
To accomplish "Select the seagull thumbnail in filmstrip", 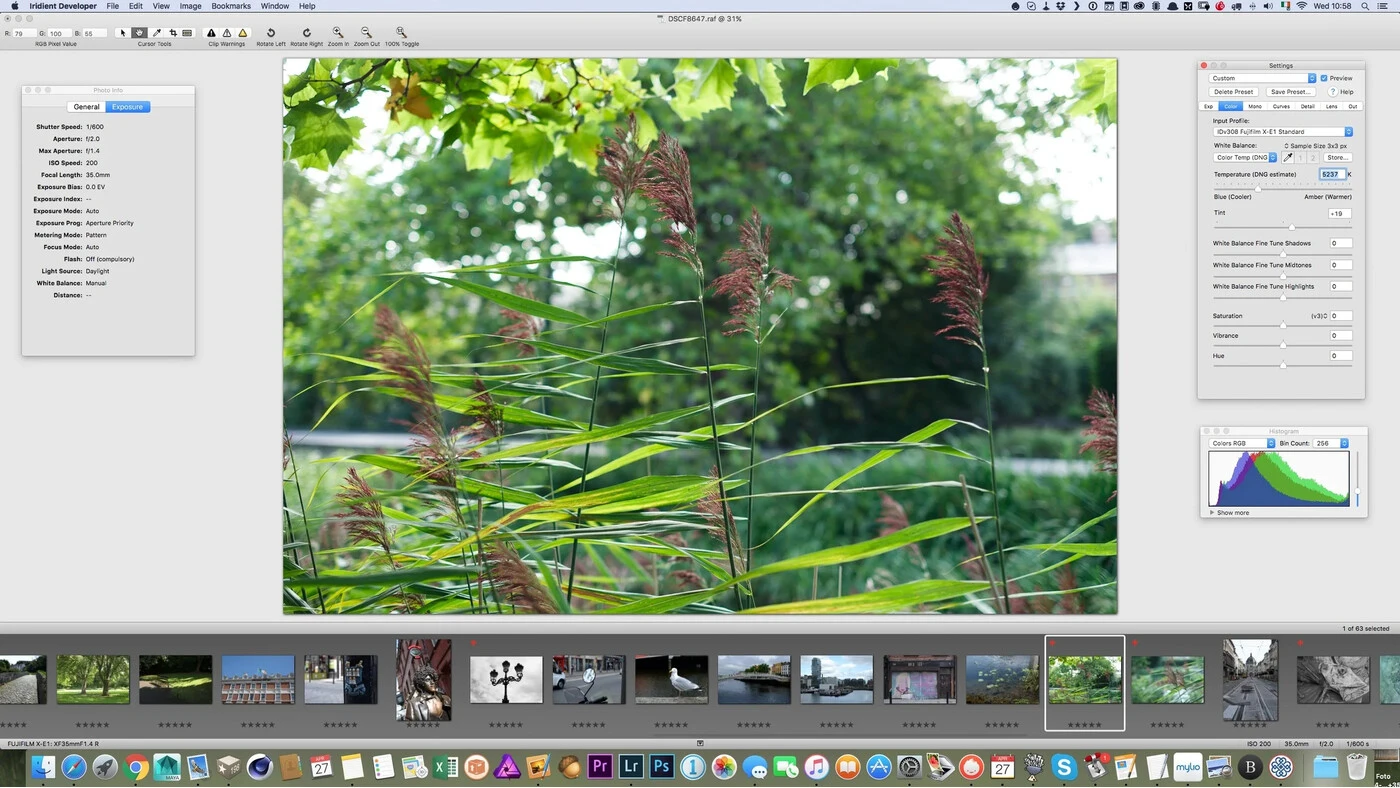I will (x=671, y=680).
